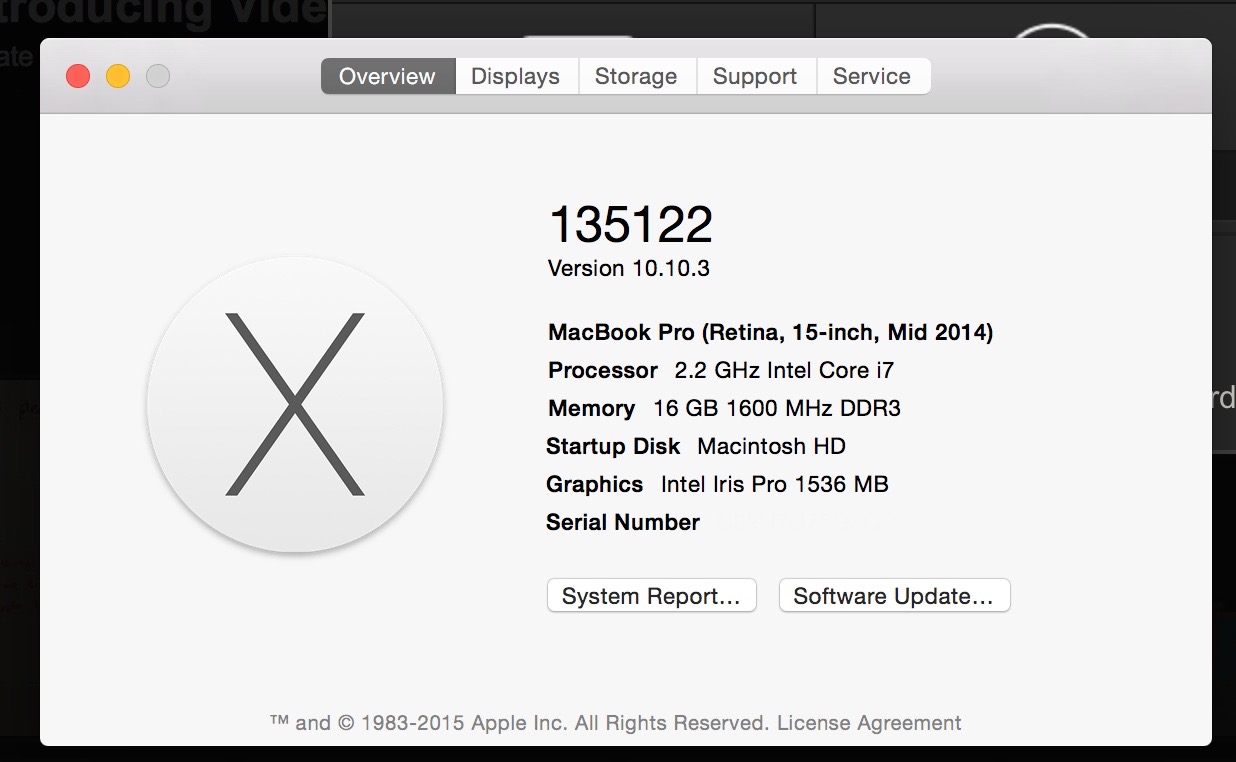Click the Macintosh HD startup disk value
Viewport: 1236px width, 762px height.
click(772, 446)
